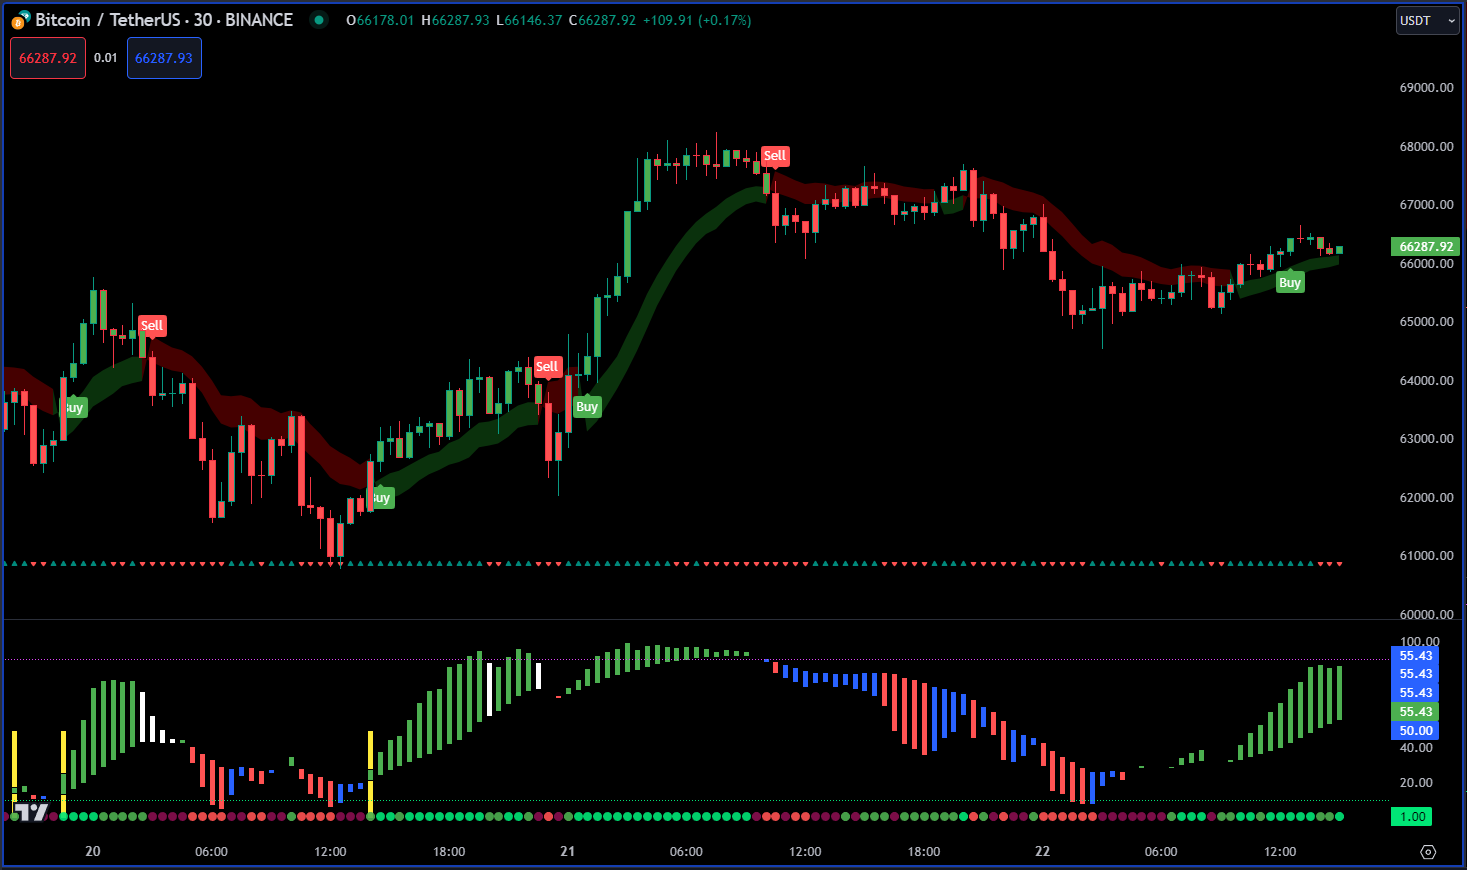Viewport: 1467px width, 870px height.
Task: Click the TradingView logo watermark
Action: [30, 811]
